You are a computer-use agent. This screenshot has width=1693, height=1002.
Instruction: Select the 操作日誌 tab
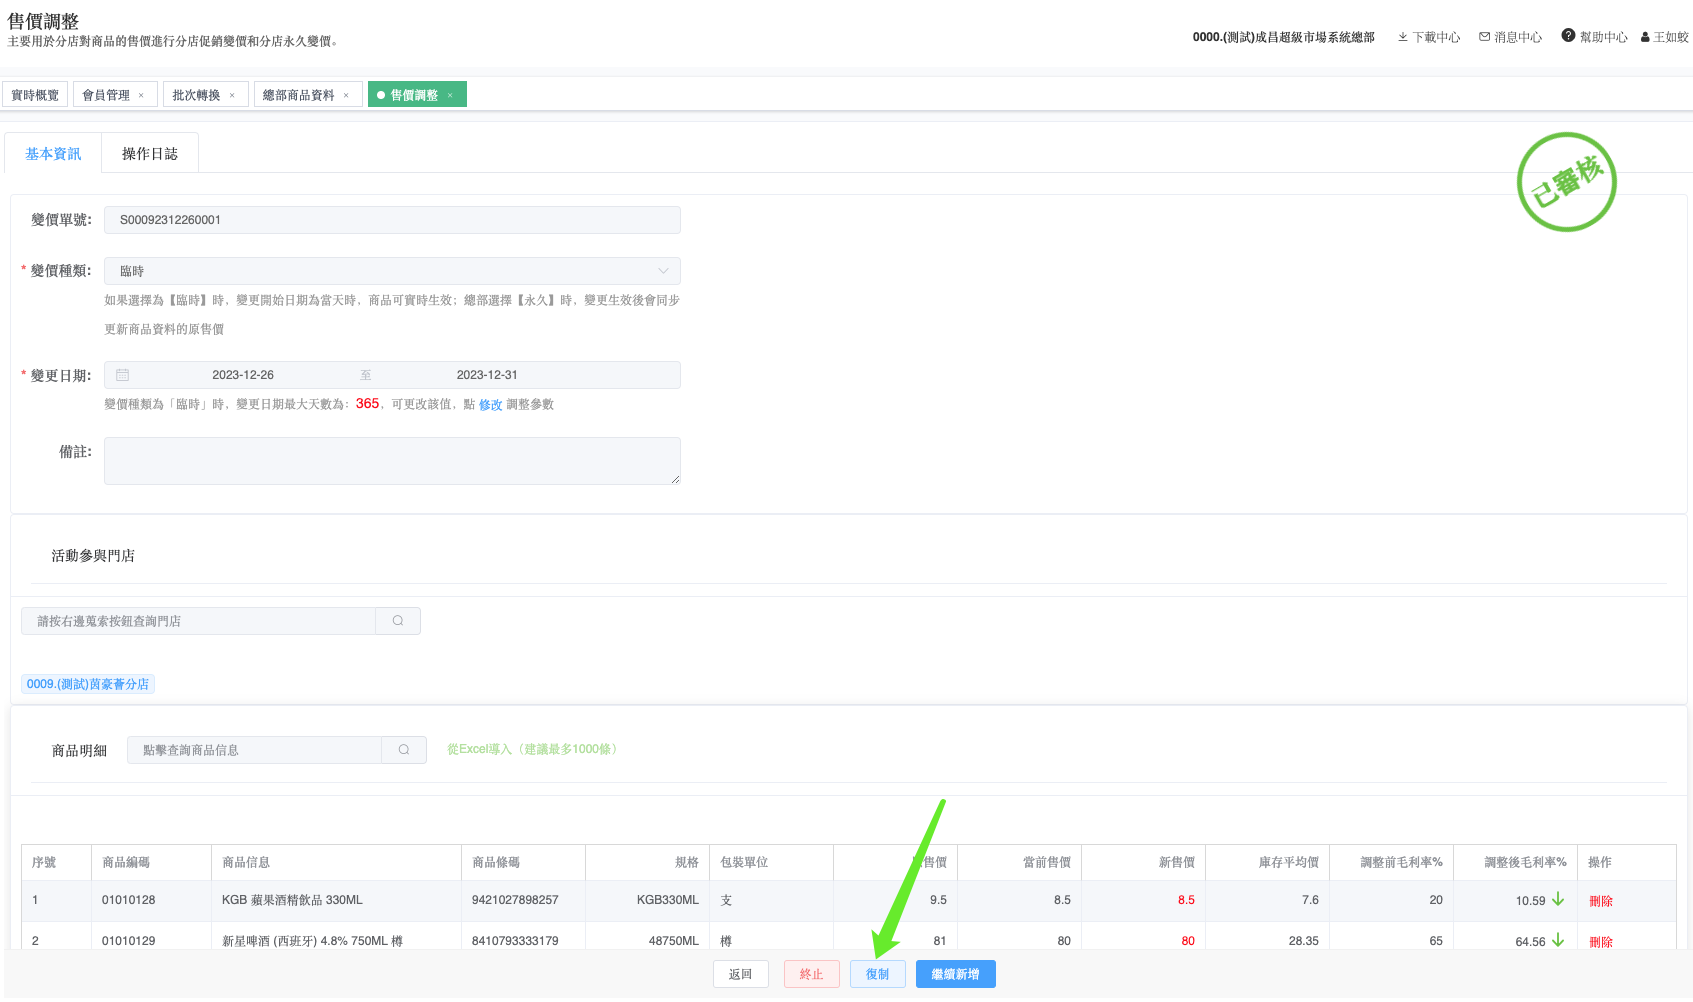tap(150, 153)
